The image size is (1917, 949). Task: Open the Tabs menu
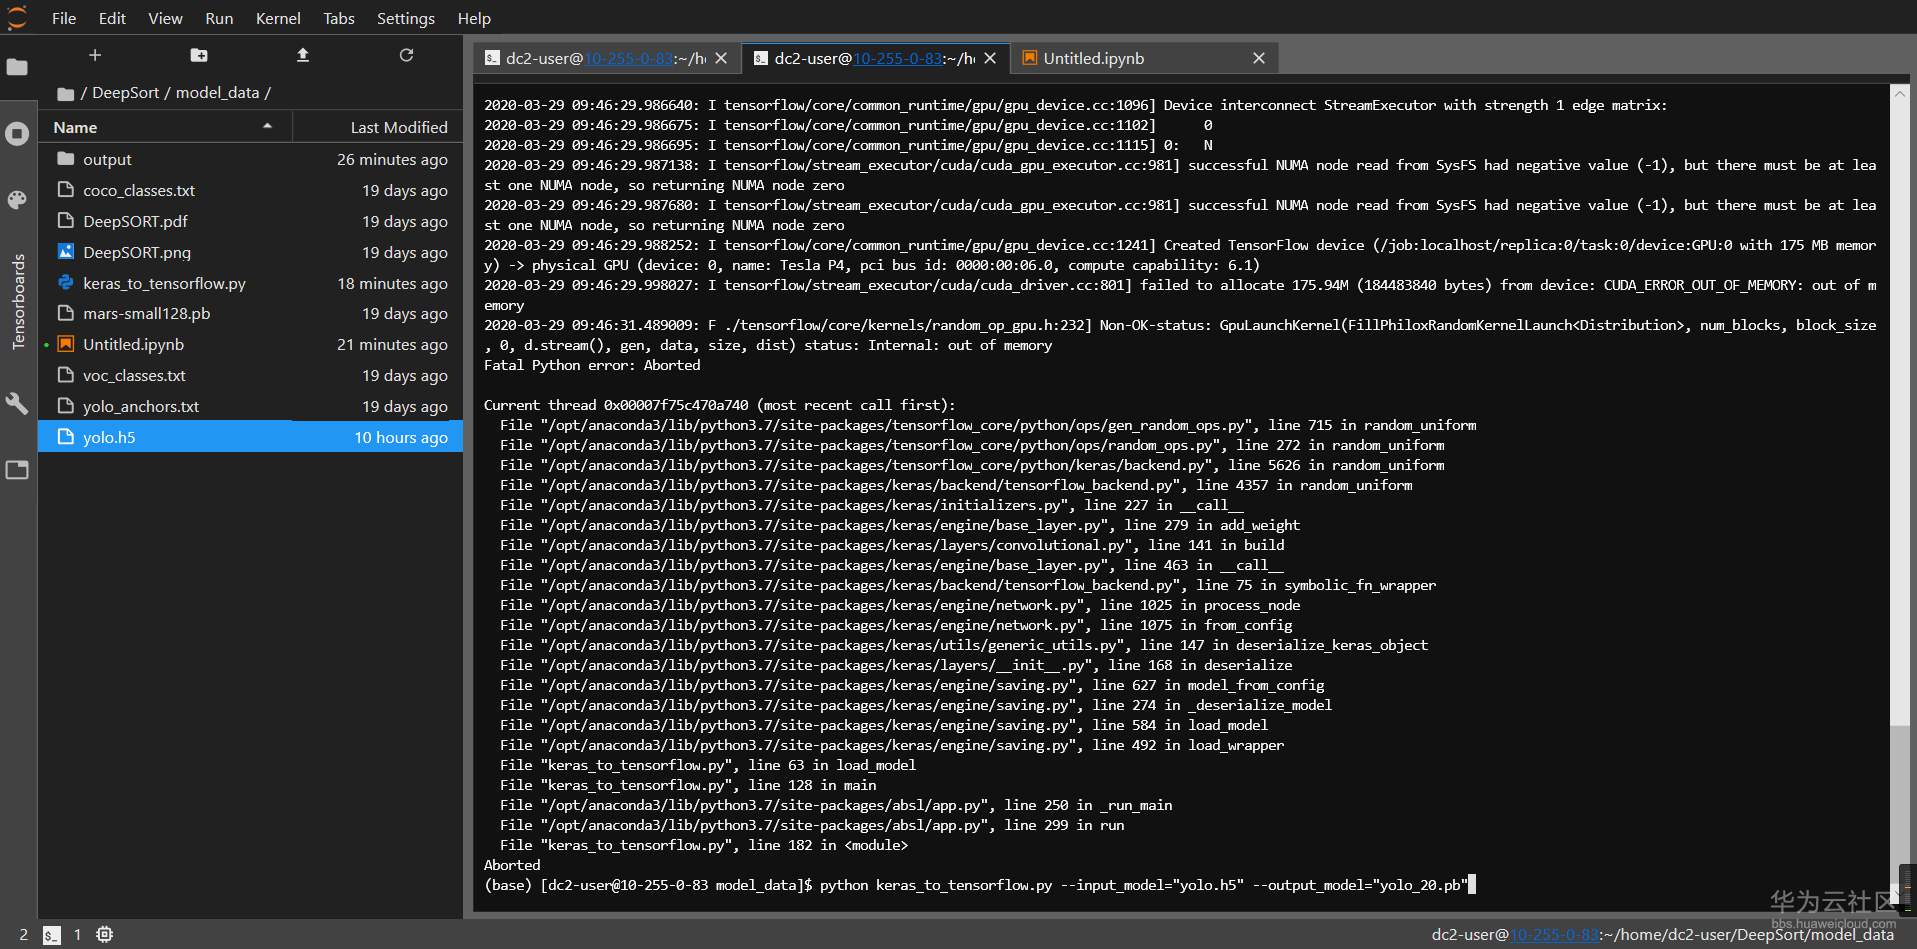(339, 18)
